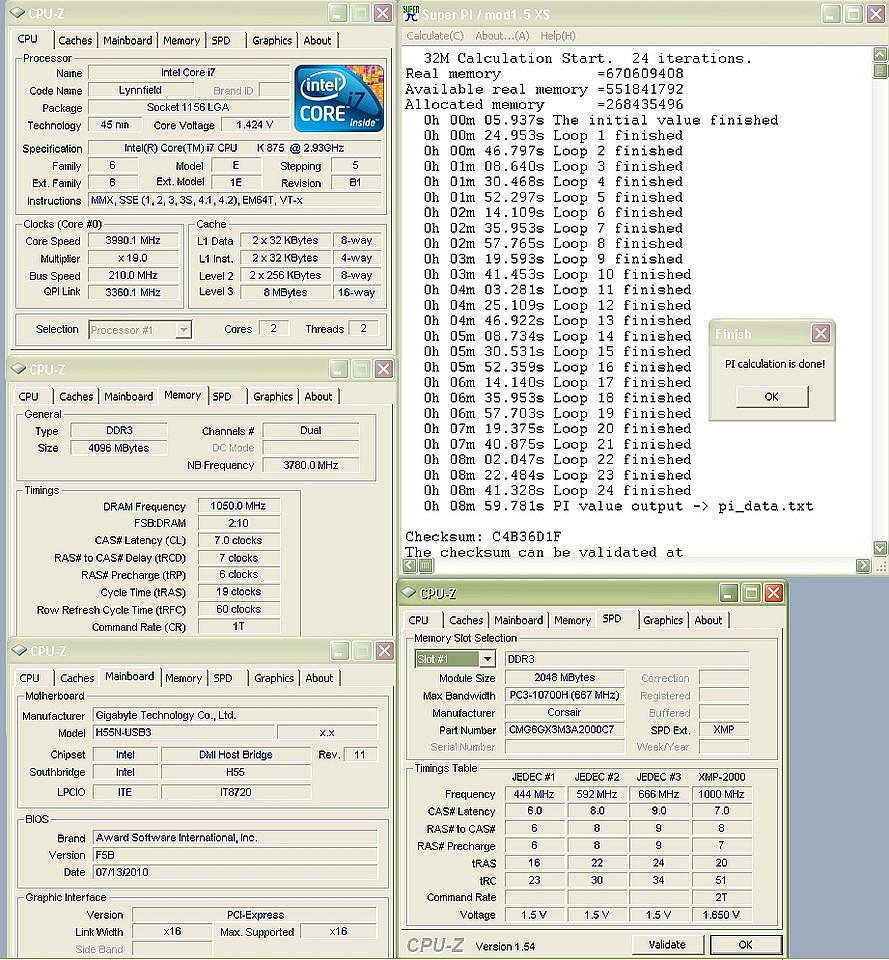Close the CPU-Z SPD window
889x960 pixels.
(774, 593)
